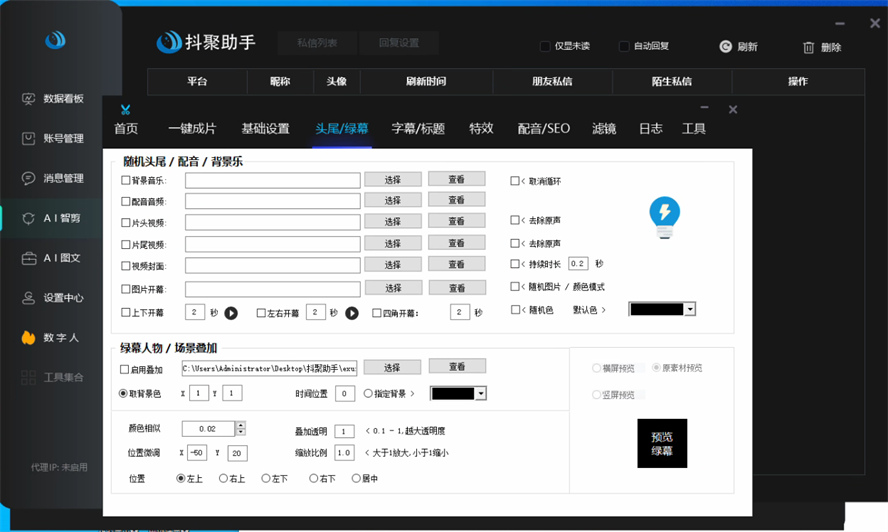Open the 日志 tab
This screenshot has width=888, height=532.
[651, 129]
